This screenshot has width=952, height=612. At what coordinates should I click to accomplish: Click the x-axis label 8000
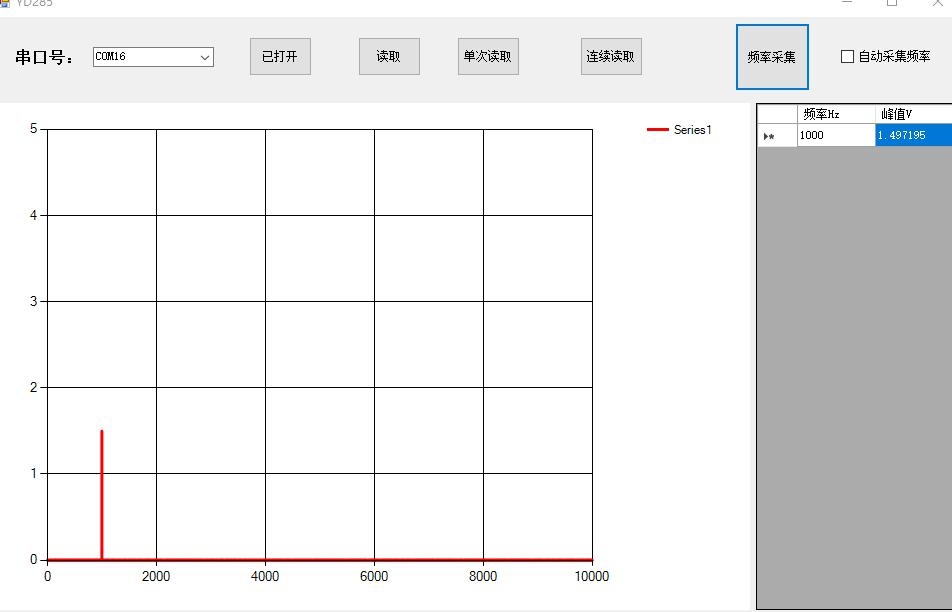pyautogui.click(x=483, y=576)
